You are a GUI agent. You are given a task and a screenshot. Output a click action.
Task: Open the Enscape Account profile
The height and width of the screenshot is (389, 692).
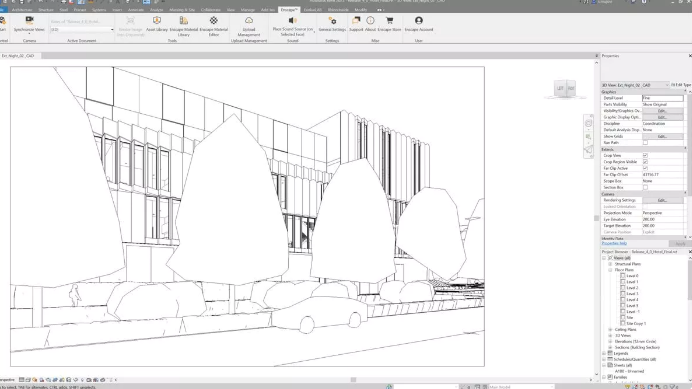[419, 20]
